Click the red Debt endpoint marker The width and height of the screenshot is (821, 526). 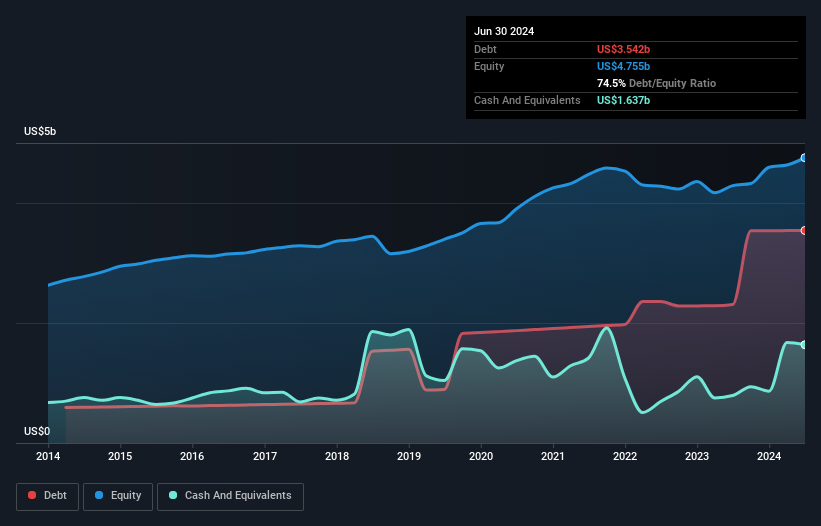click(x=804, y=230)
